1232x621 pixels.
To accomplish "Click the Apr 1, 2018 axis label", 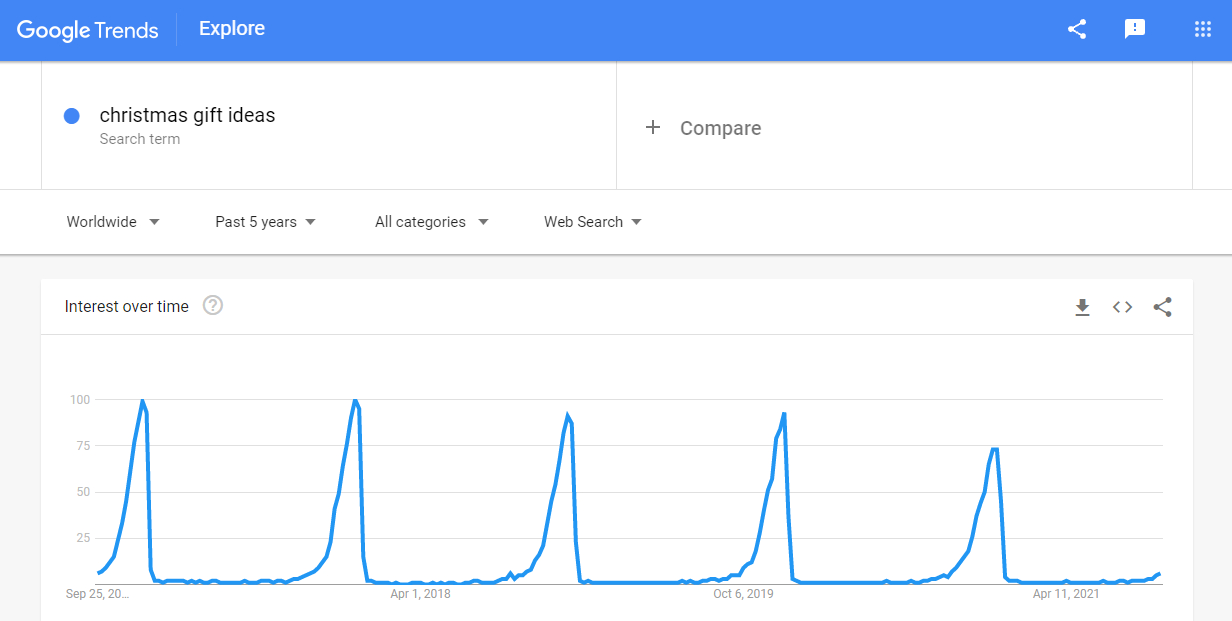I will [x=420, y=594].
